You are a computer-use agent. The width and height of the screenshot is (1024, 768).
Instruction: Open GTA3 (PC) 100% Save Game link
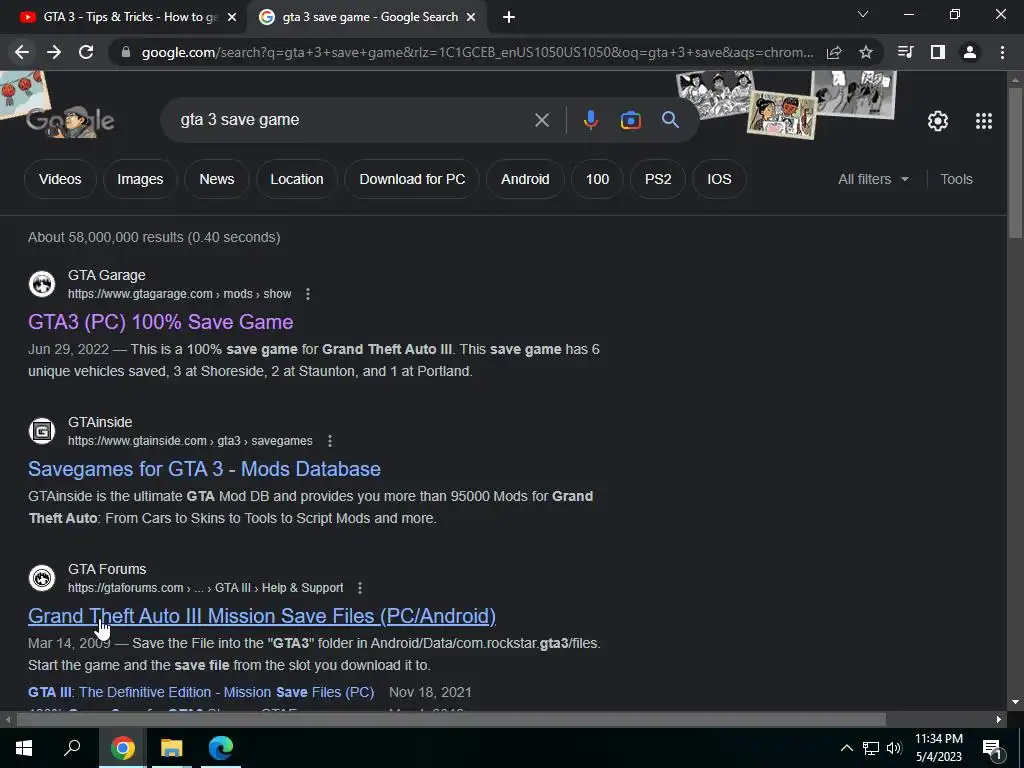click(x=161, y=322)
